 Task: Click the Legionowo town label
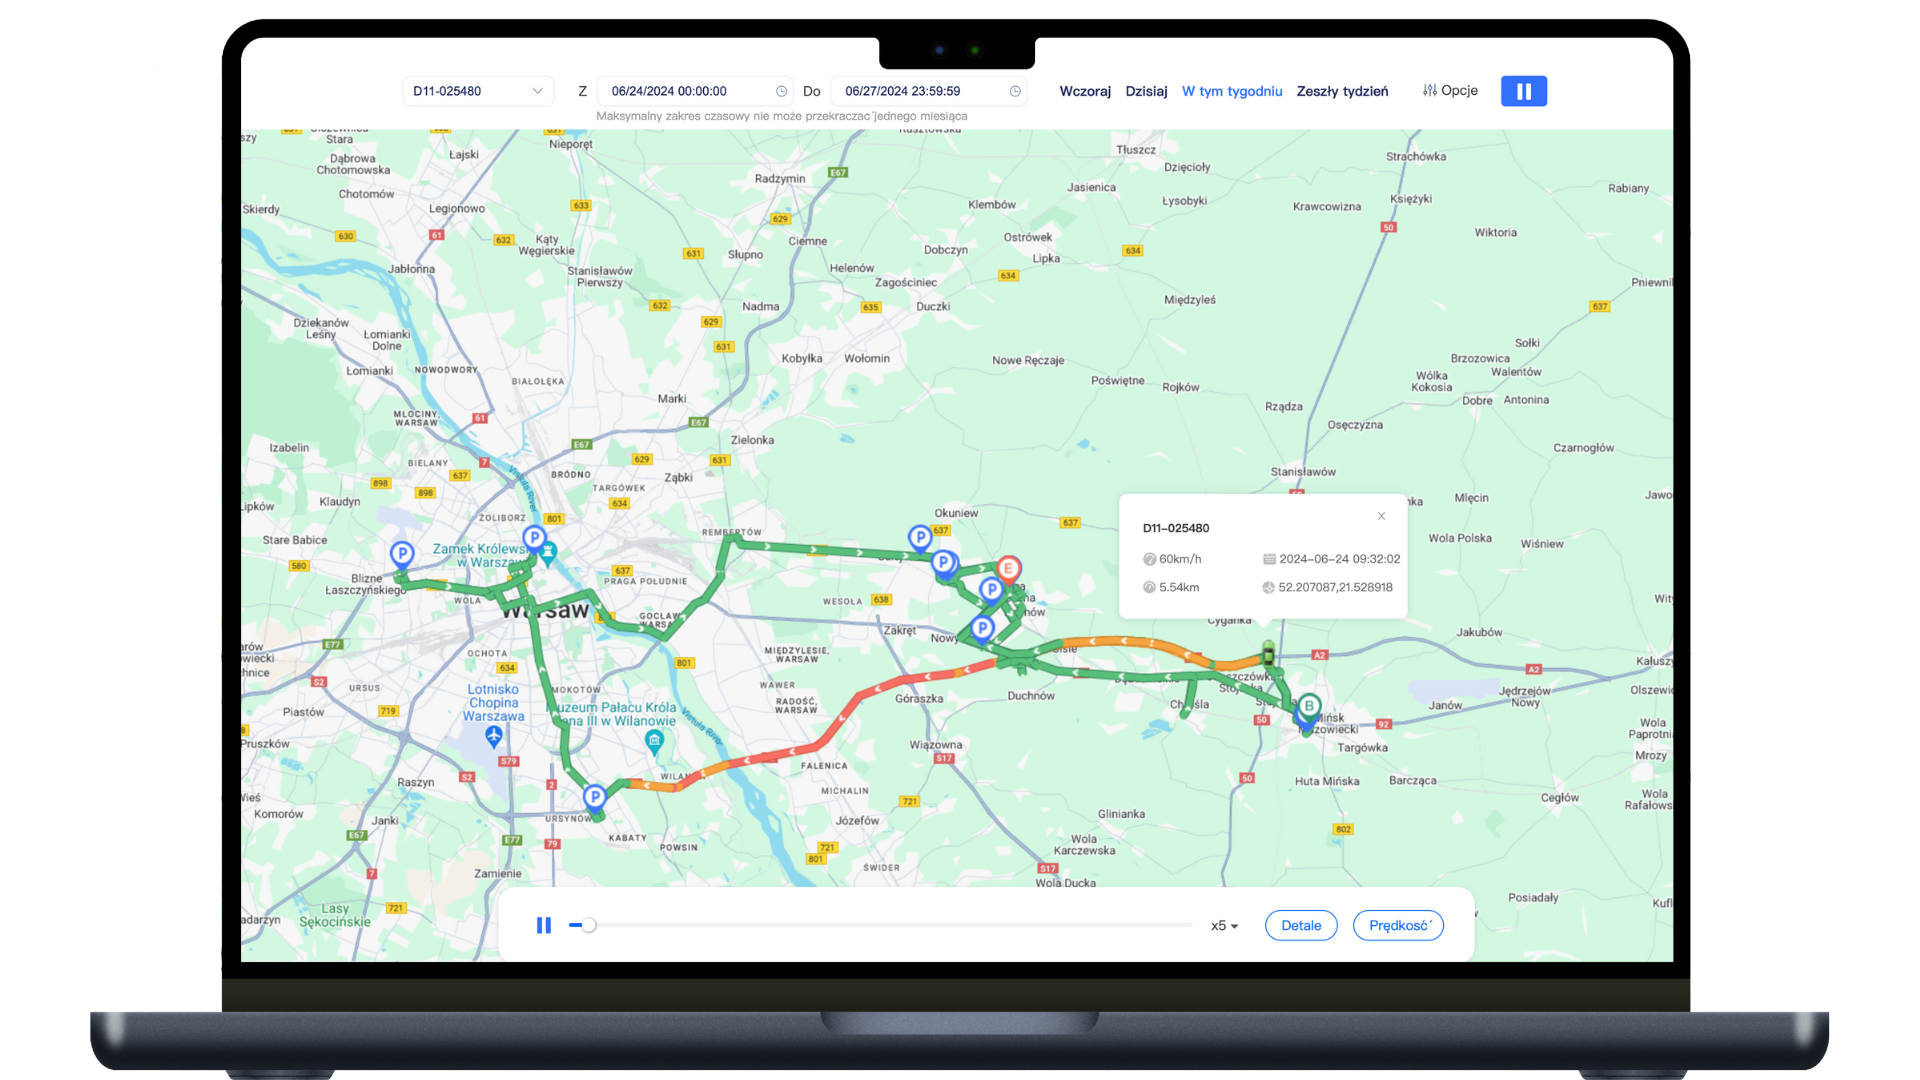click(457, 209)
